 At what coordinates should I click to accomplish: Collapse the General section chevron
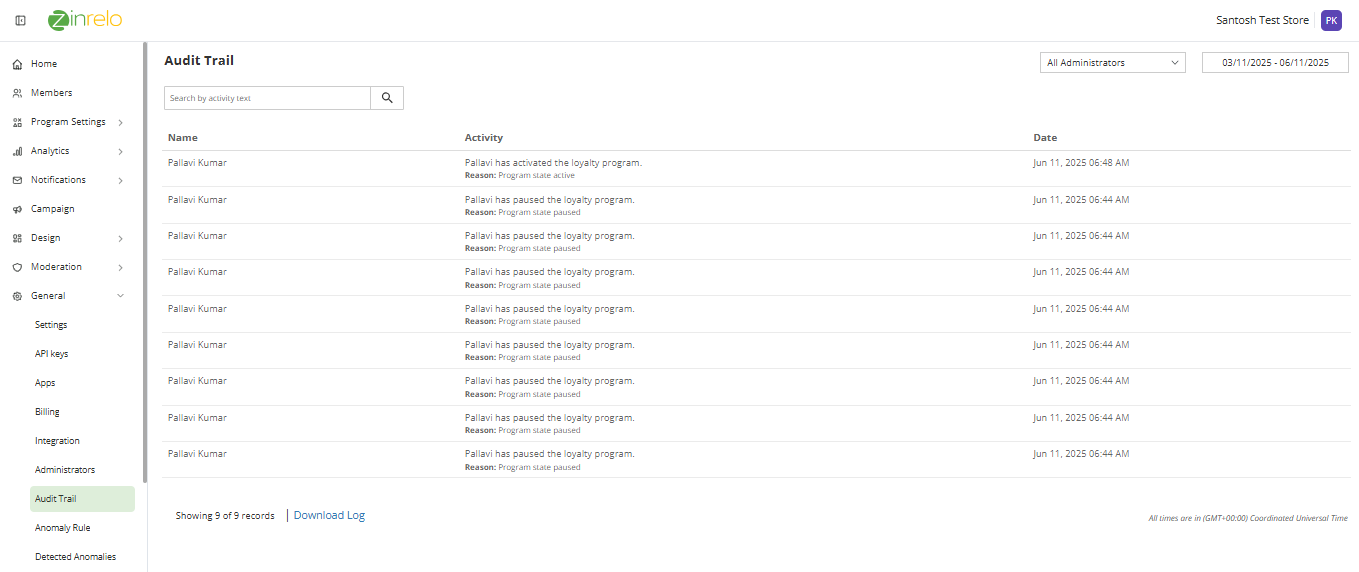coord(120,296)
